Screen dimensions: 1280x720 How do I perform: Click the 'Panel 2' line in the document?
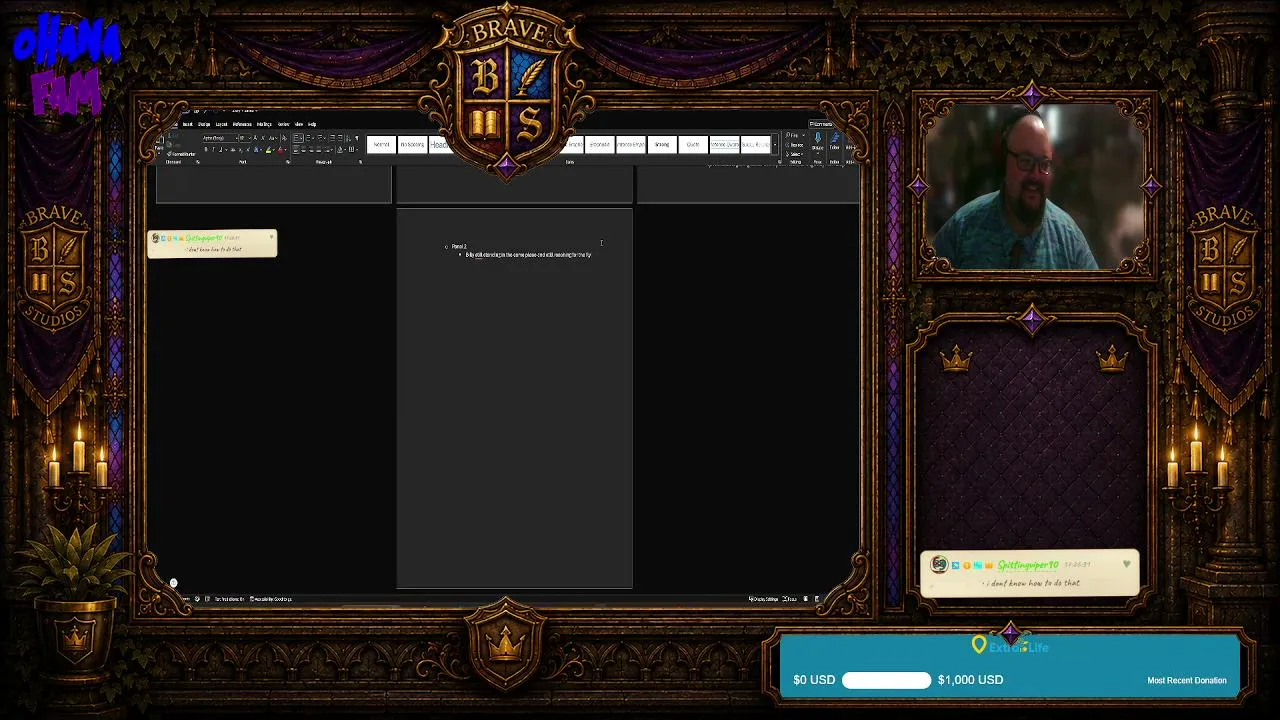click(459, 246)
